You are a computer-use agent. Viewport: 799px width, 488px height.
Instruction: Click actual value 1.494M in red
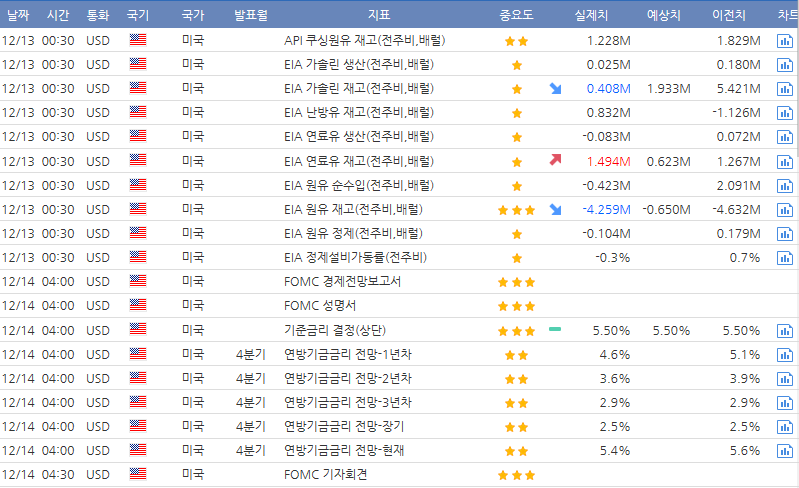coord(608,161)
